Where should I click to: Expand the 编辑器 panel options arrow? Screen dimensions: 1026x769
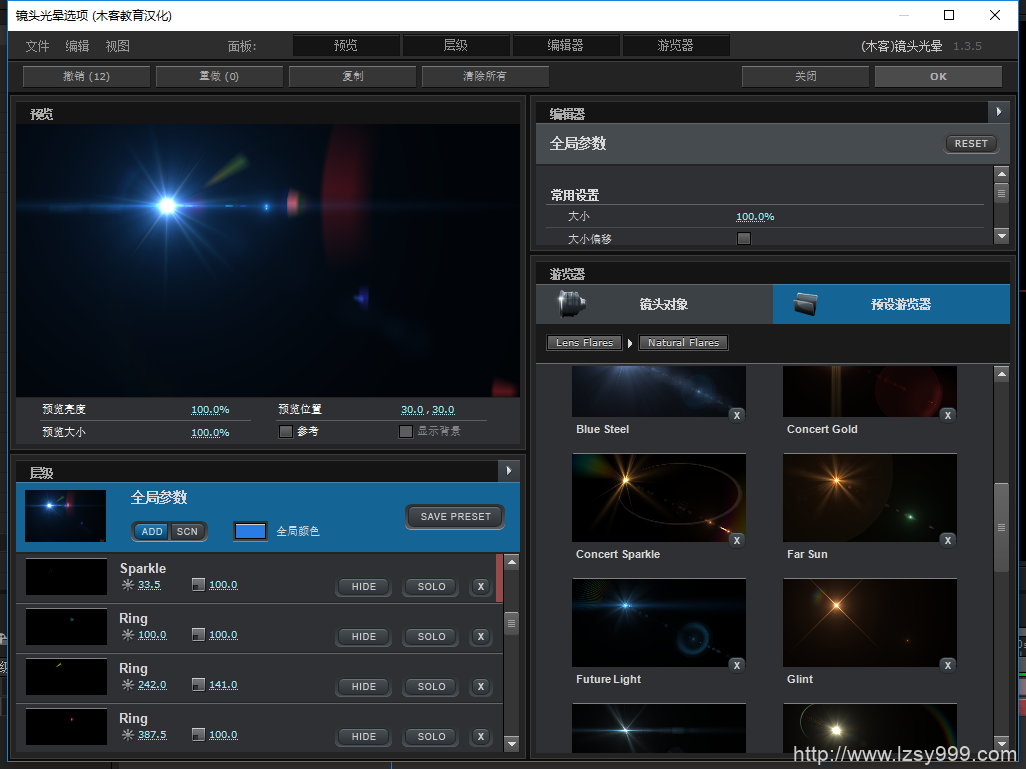[999, 112]
